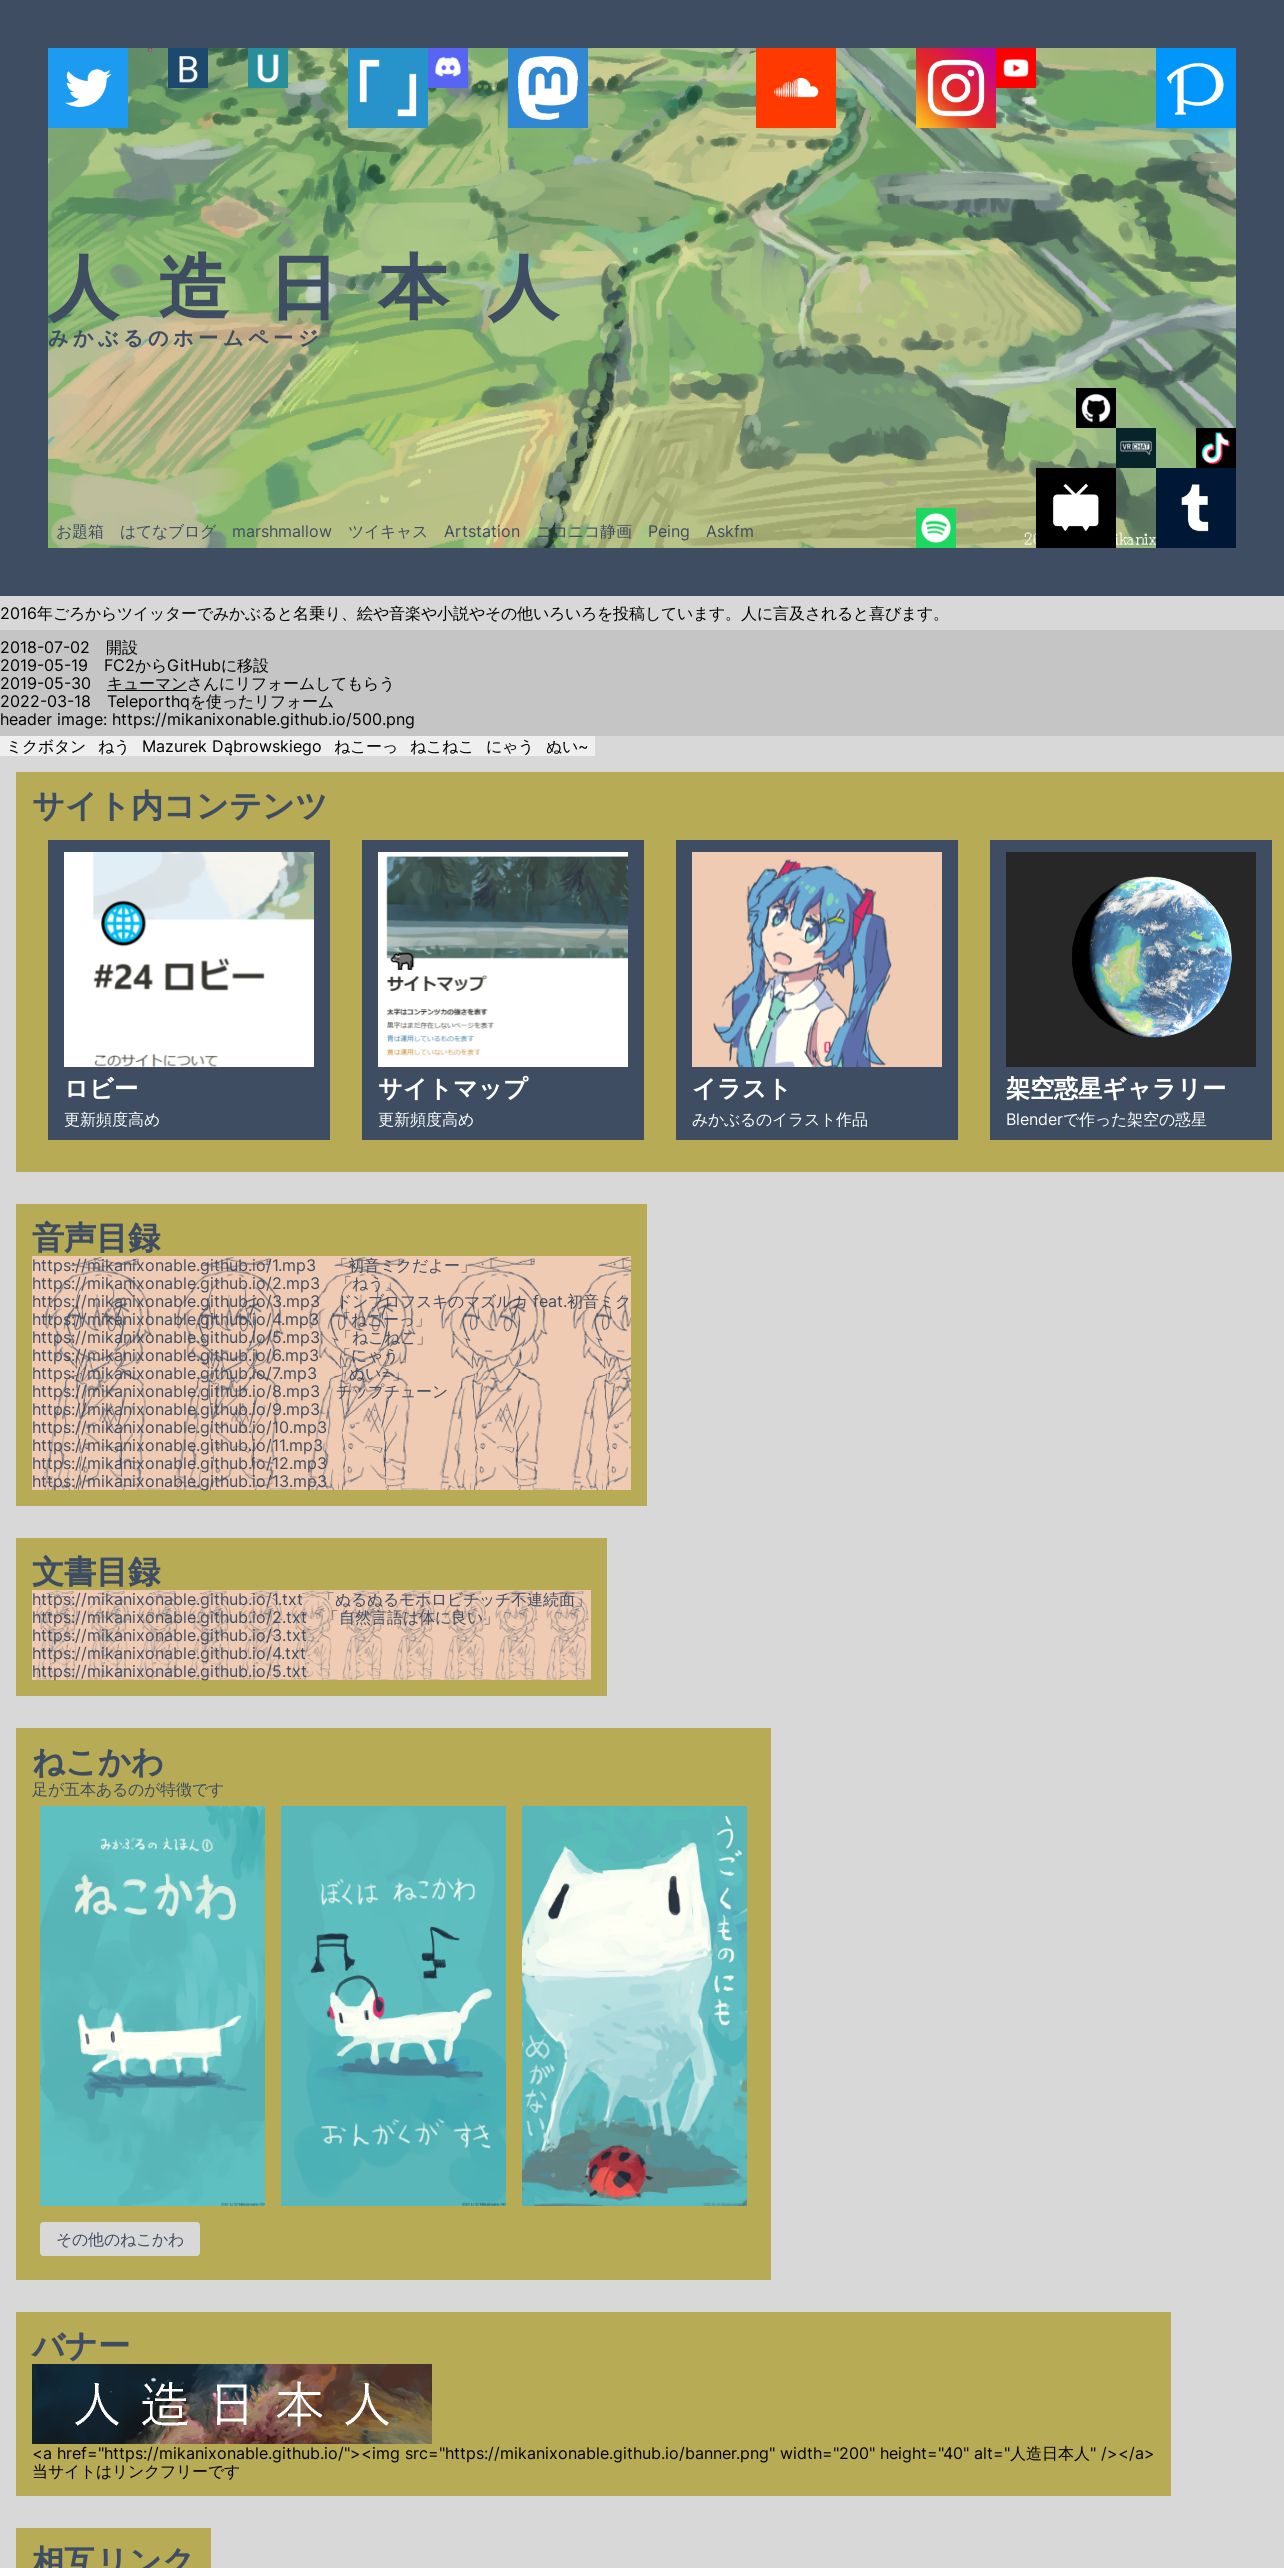Open the サイトマップ content card
The image size is (1284, 2568).
tap(503, 990)
